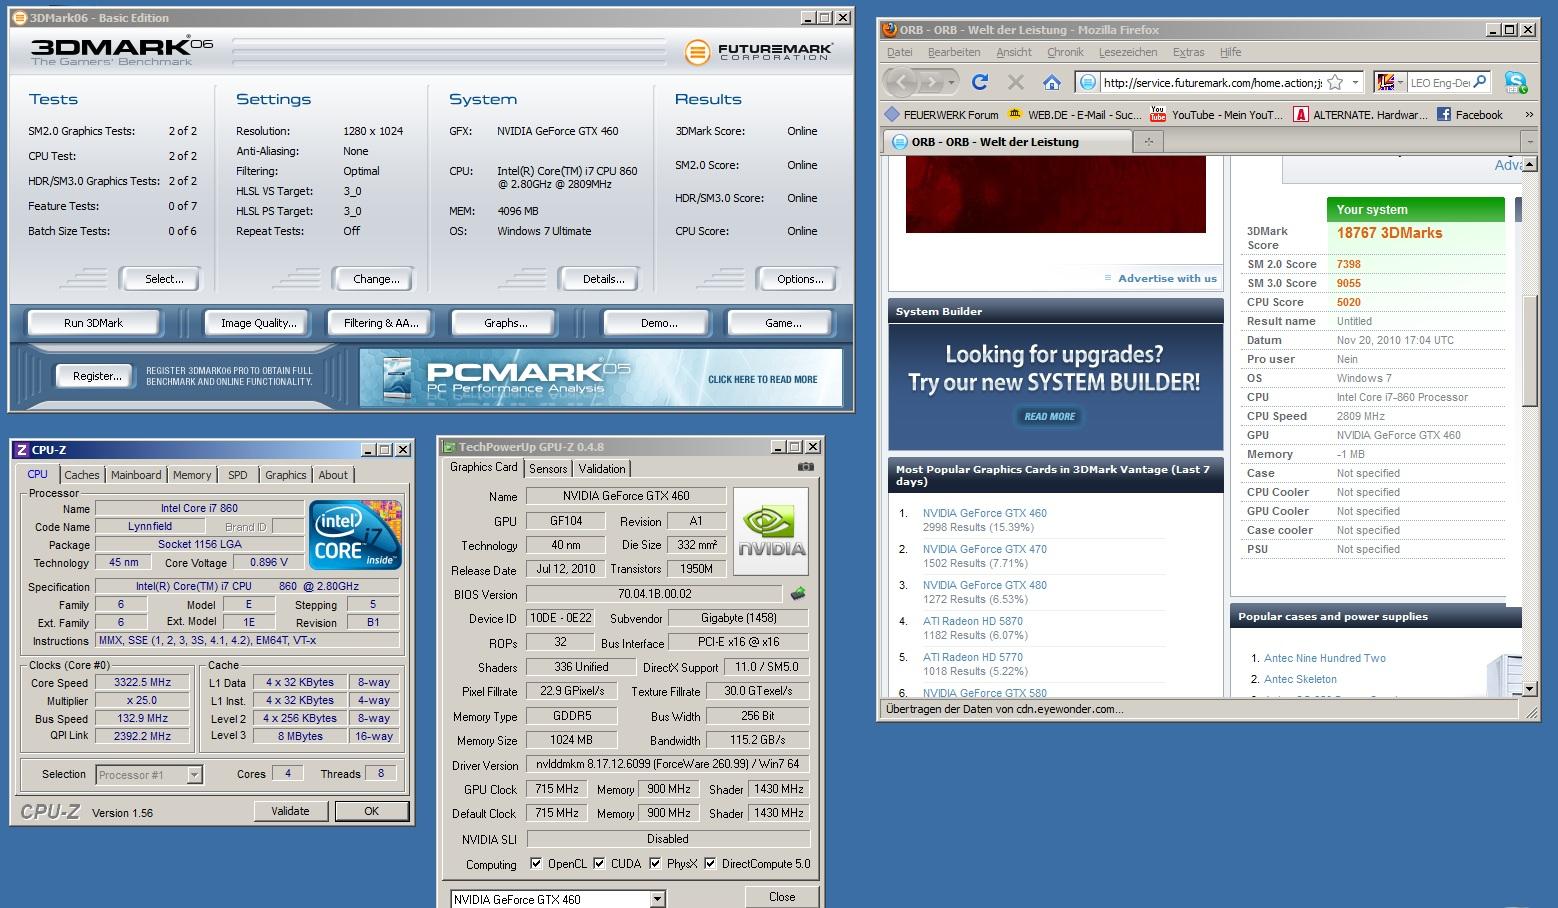Image resolution: width=1558 pixels, height=908 pixels.
Task: Open WEB.DE E-Mail bookmark
Action: click(x=1074, y=114)
